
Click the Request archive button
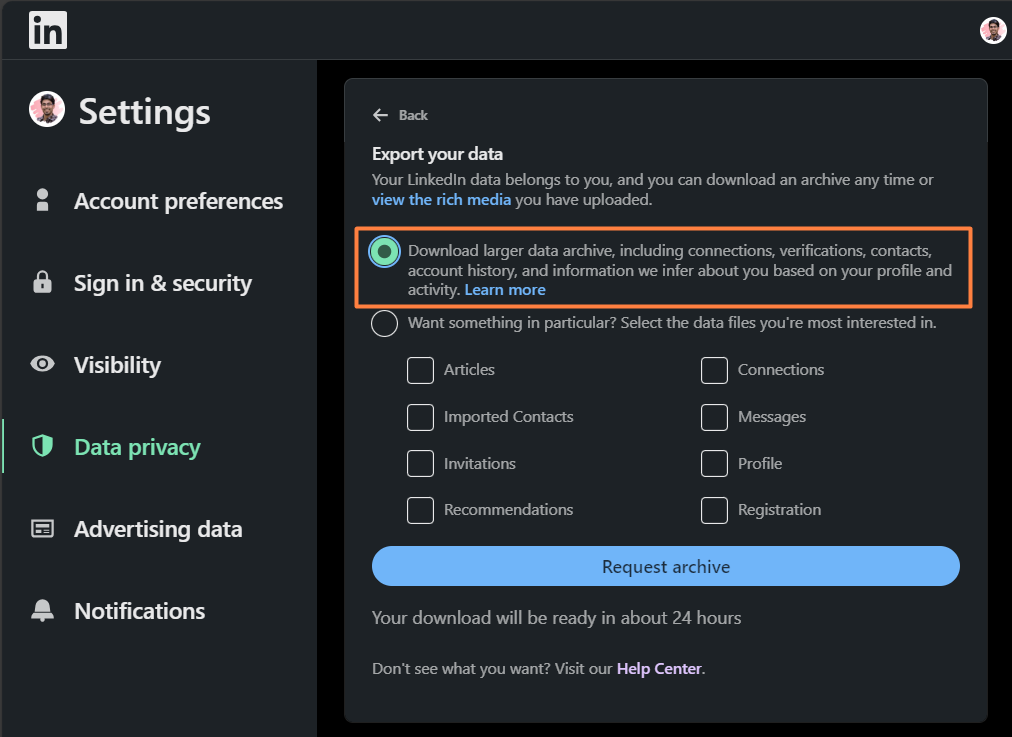(x=665, y=566)
